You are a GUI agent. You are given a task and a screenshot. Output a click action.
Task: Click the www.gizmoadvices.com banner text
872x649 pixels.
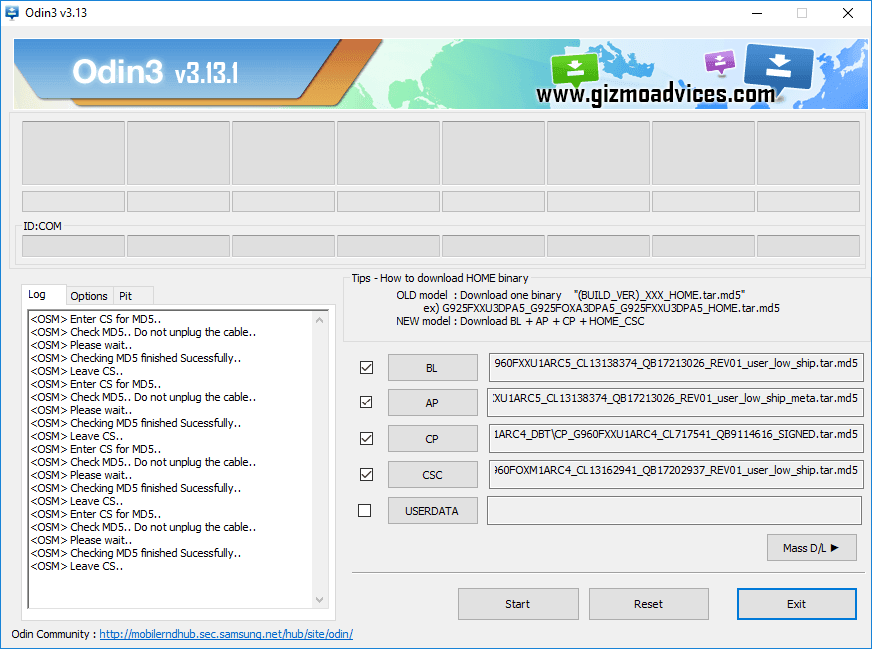click(x=656, y=95)
